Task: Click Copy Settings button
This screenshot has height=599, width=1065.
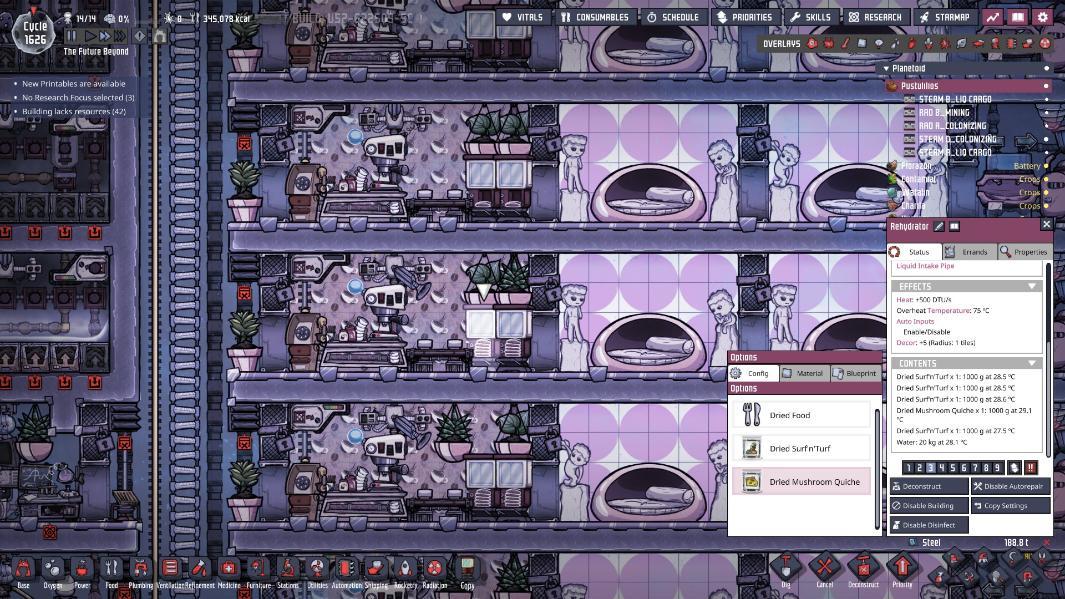Action: coord(1011,505)
